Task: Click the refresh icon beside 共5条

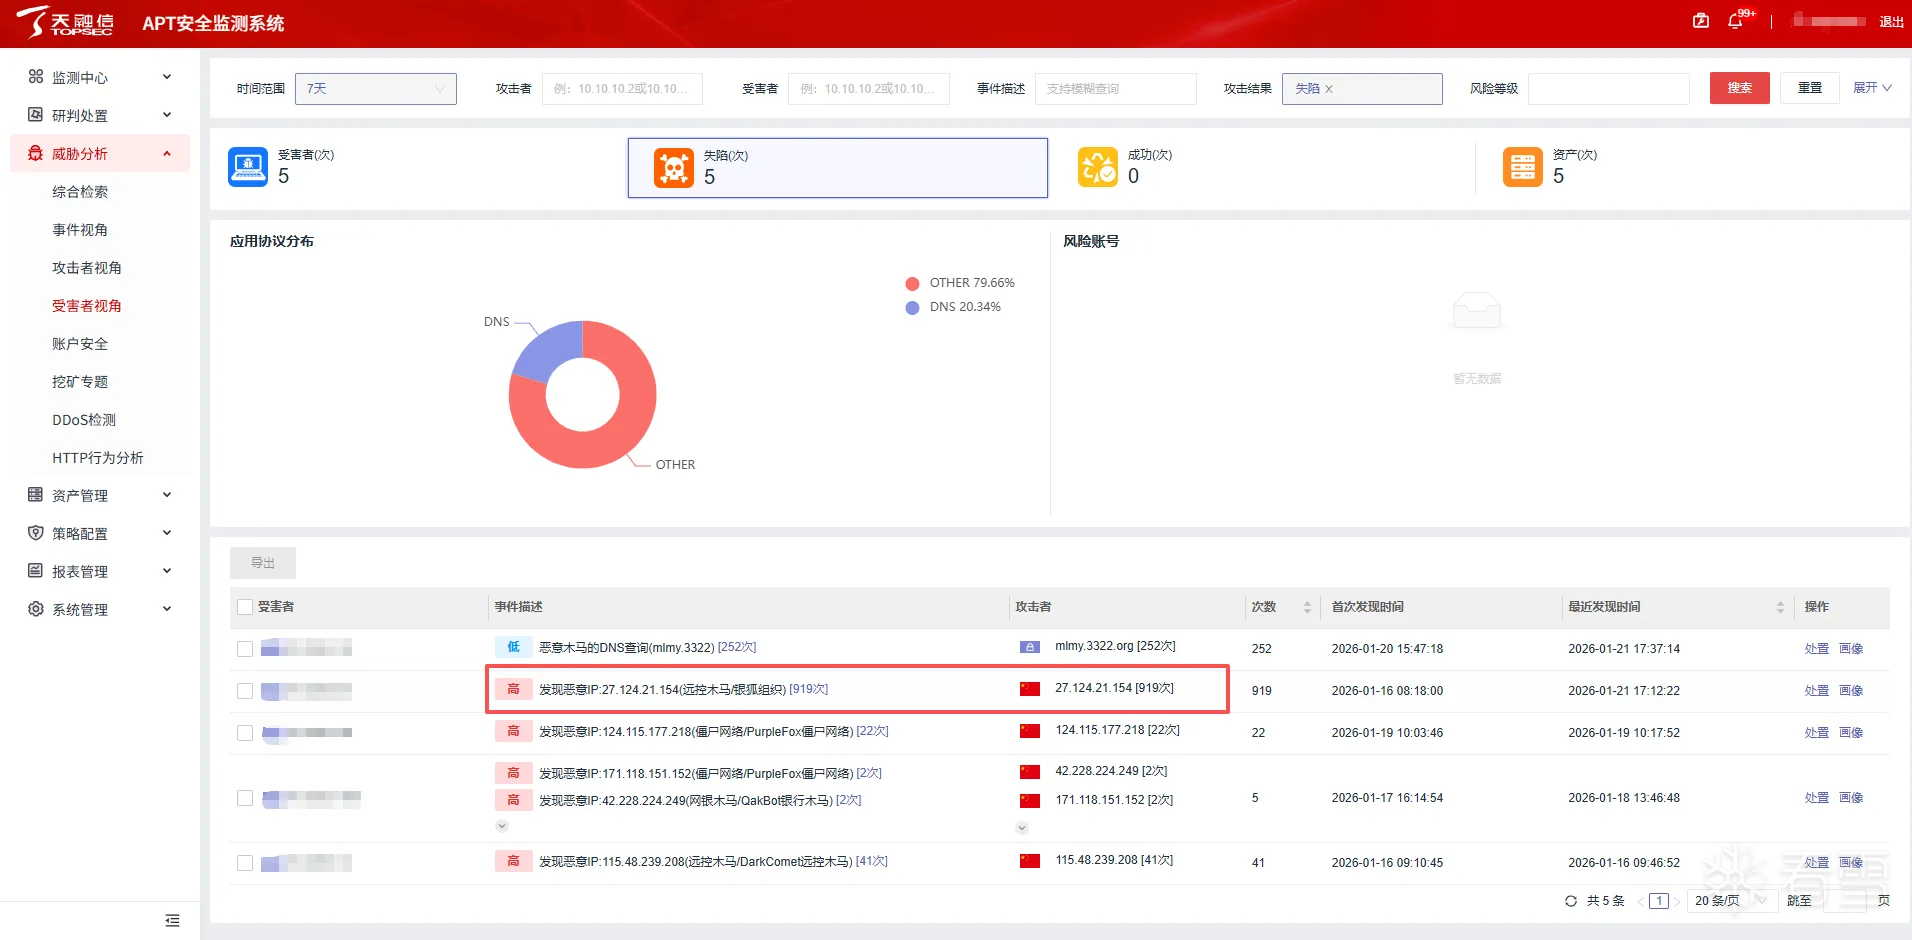Action: click(x=1571, y=901)
